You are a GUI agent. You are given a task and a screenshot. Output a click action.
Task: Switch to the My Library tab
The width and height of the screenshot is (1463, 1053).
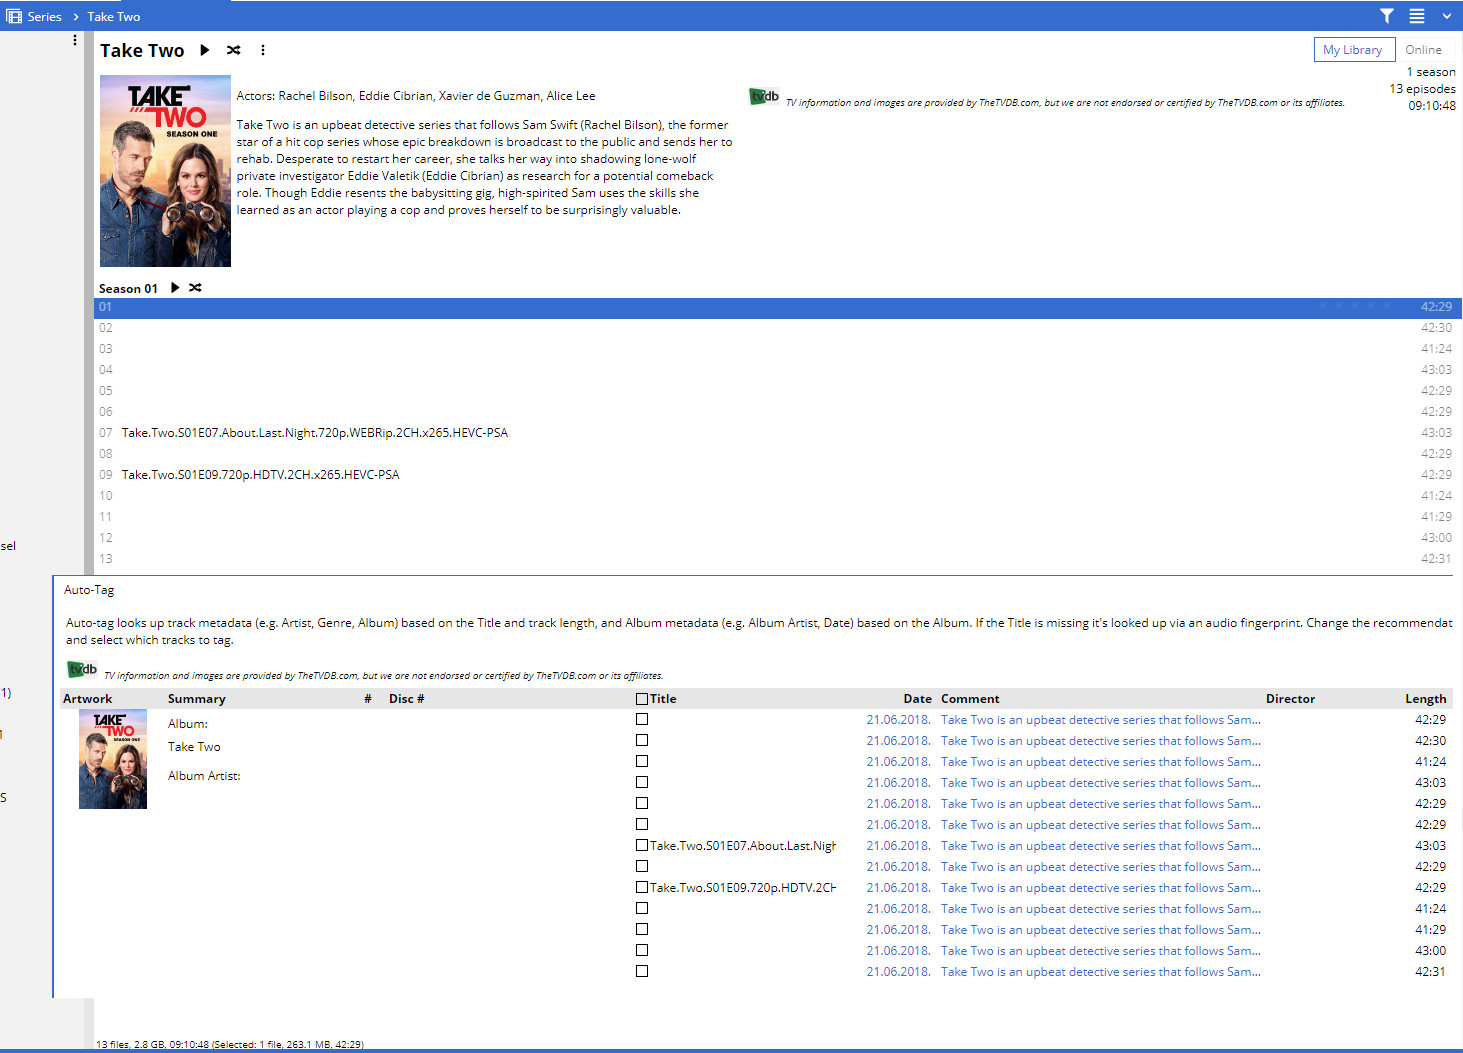(1353, 50)
